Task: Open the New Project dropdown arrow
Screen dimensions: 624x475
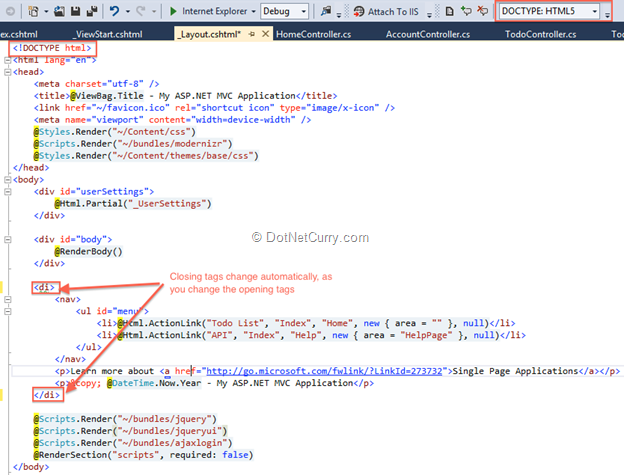Action: click(46, 12)
